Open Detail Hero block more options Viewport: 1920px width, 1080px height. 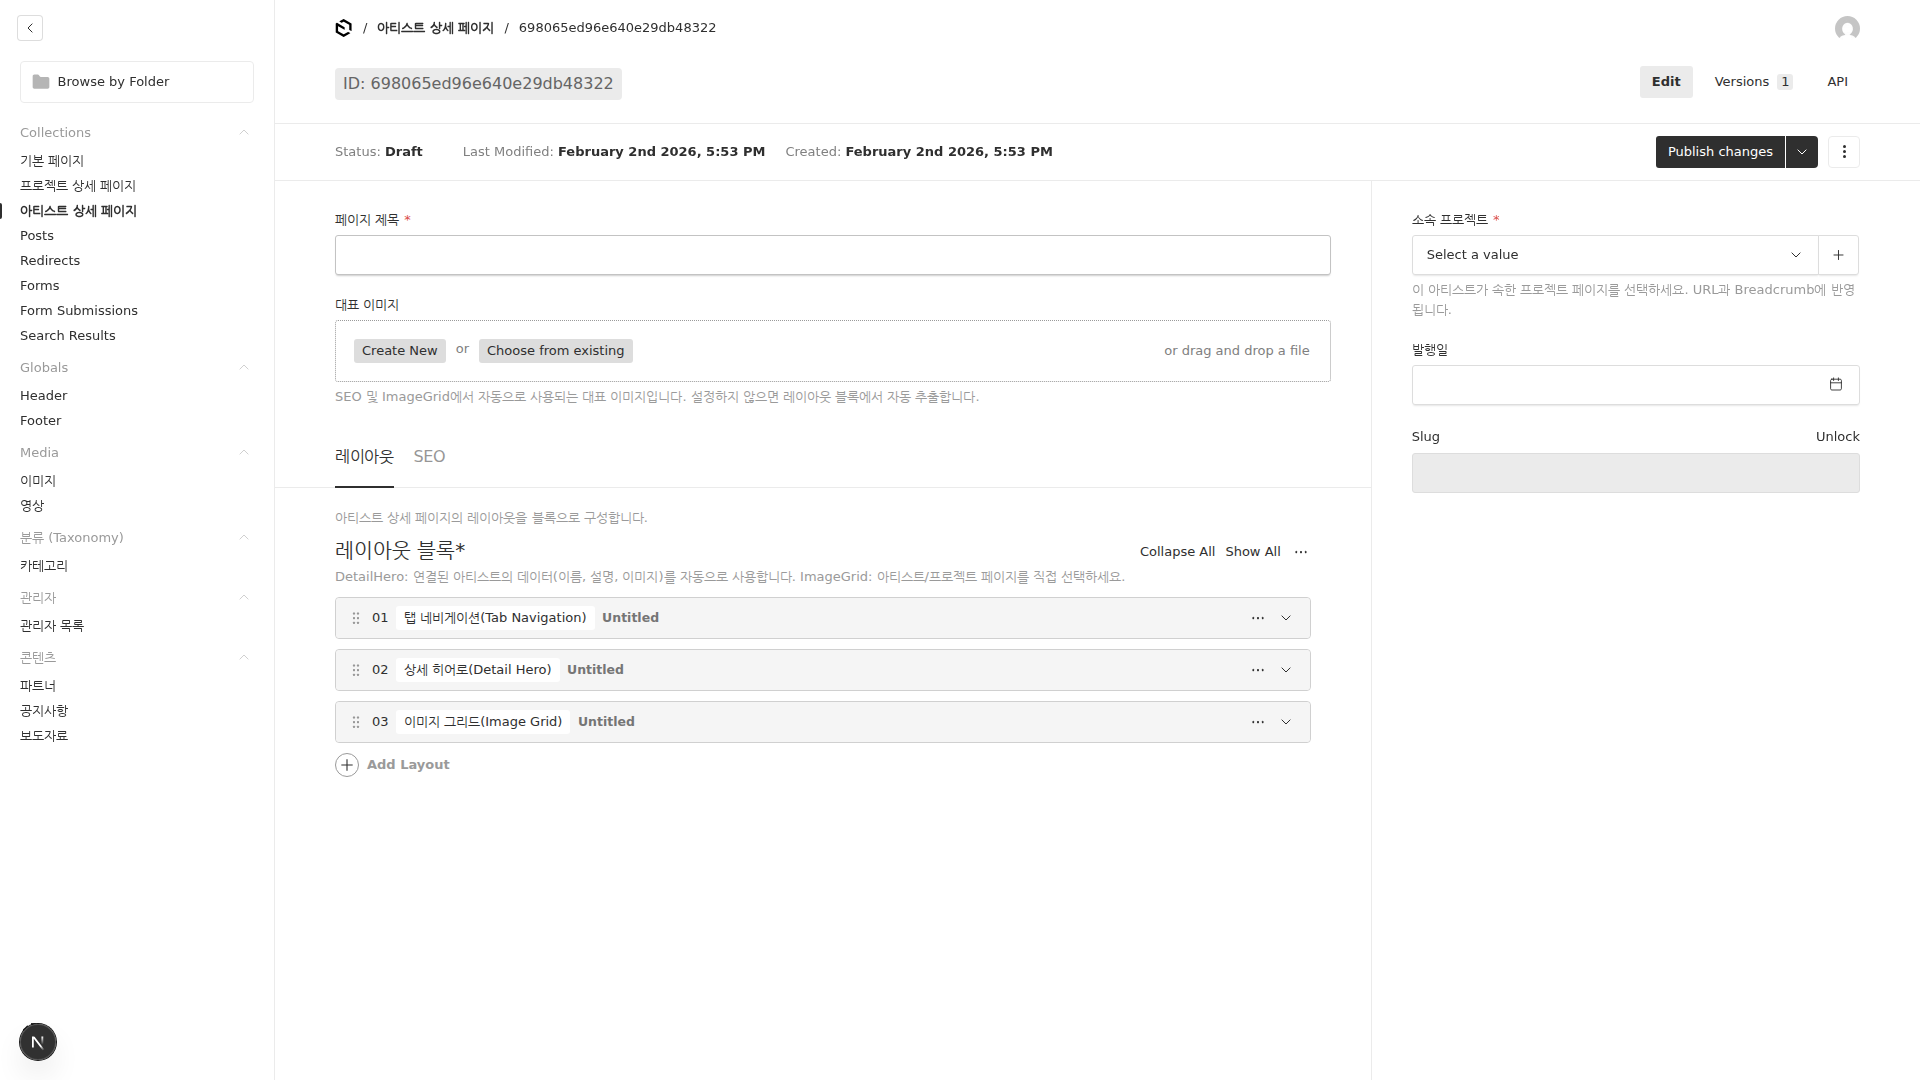pos(1257,670)
